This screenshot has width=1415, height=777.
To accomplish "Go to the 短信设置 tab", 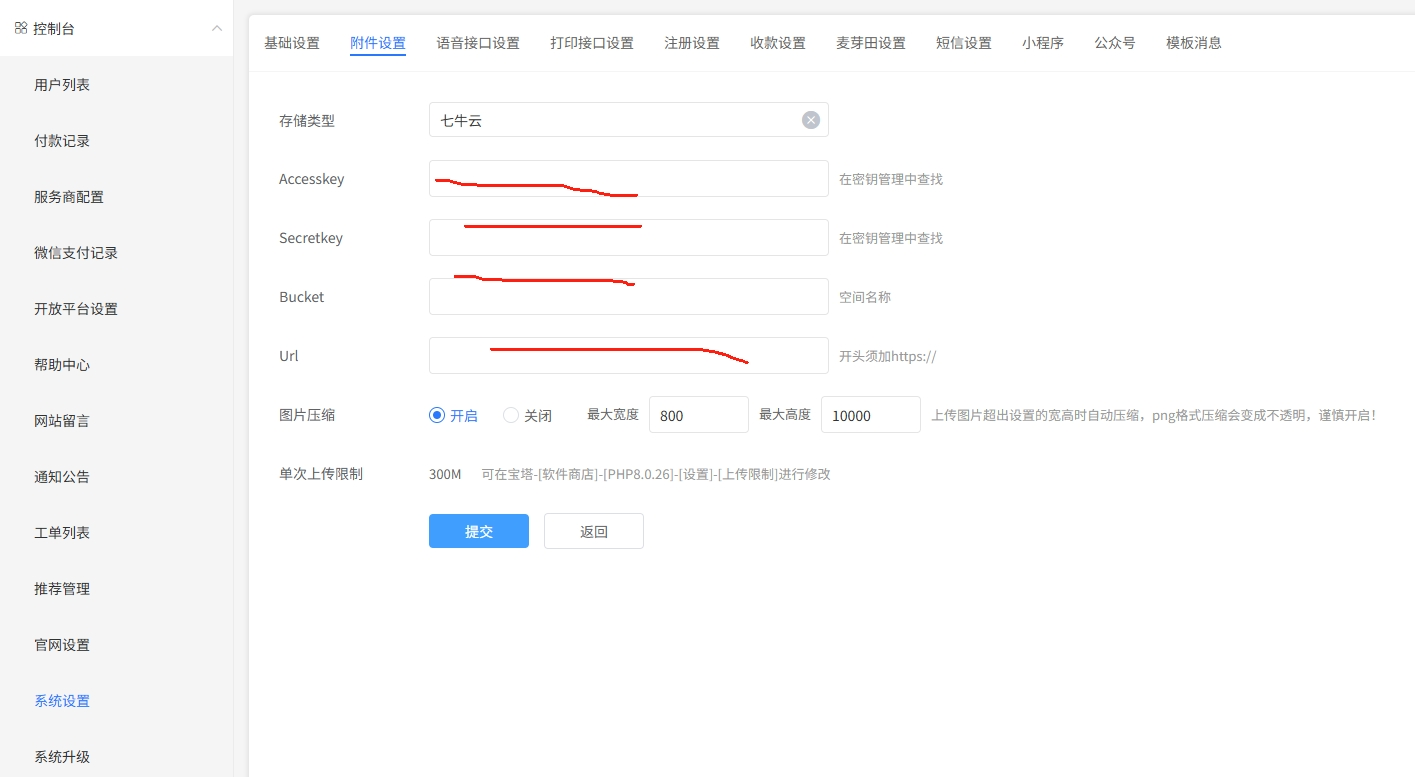I will [x=963, y=43].
